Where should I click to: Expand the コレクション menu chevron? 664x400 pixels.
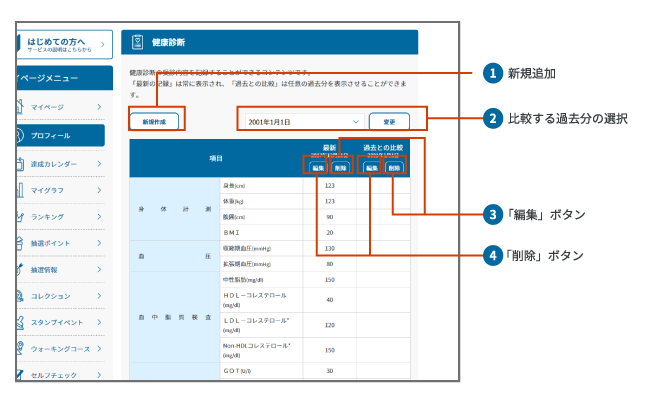98,296
